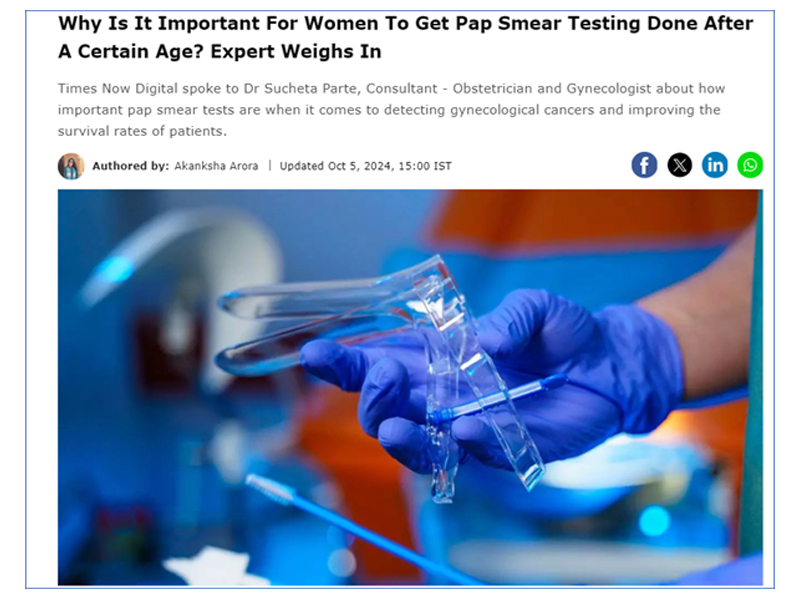Click 'survival rates of patients' text
This screenshot has width=800, height=600.
point(141,131)
